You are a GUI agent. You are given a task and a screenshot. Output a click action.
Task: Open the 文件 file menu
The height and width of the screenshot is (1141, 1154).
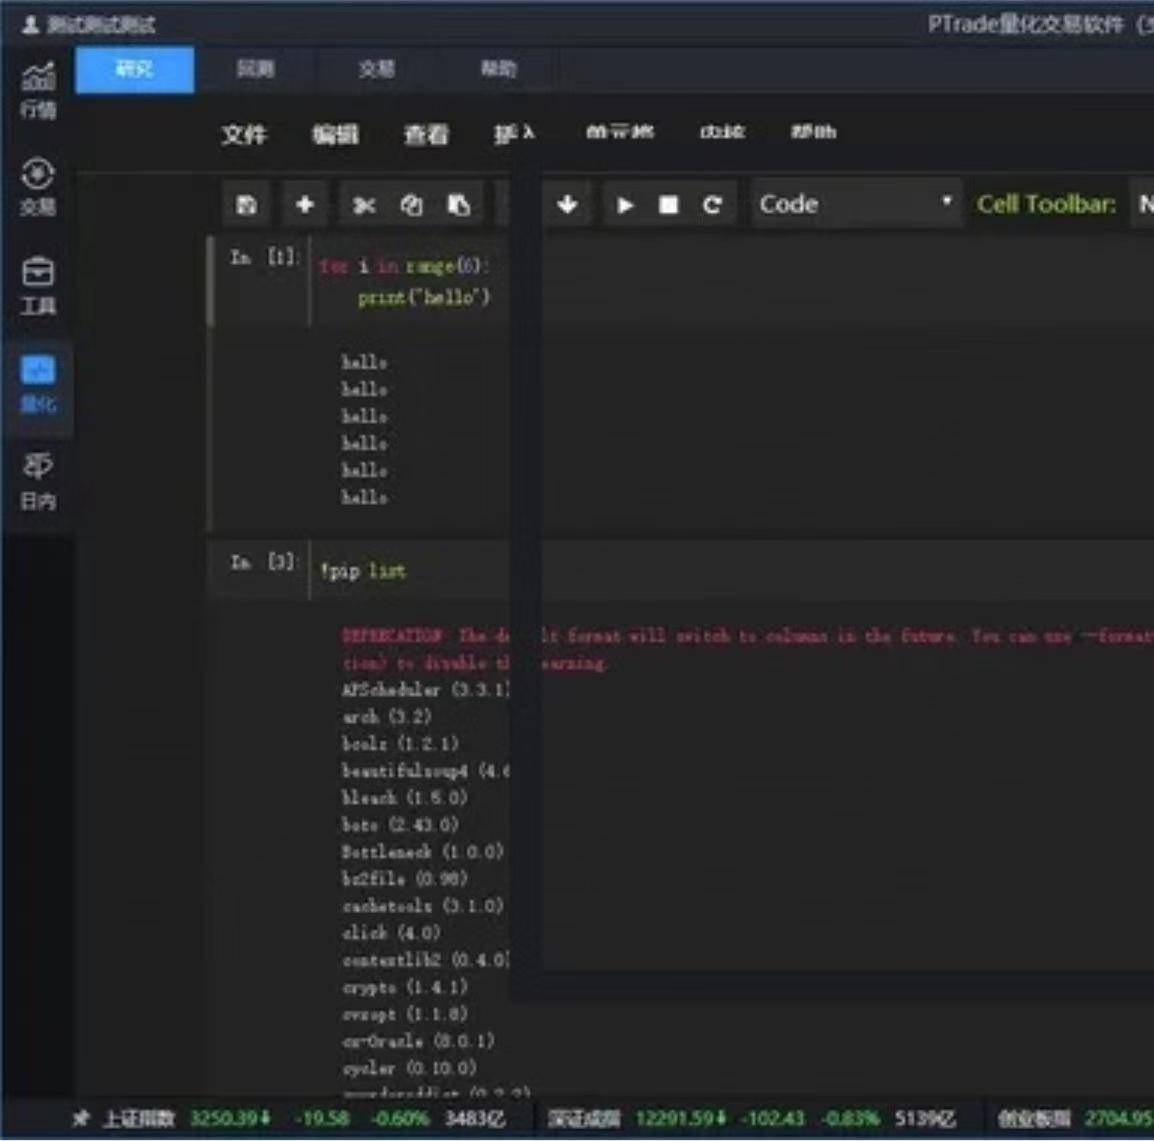point(244,135)
